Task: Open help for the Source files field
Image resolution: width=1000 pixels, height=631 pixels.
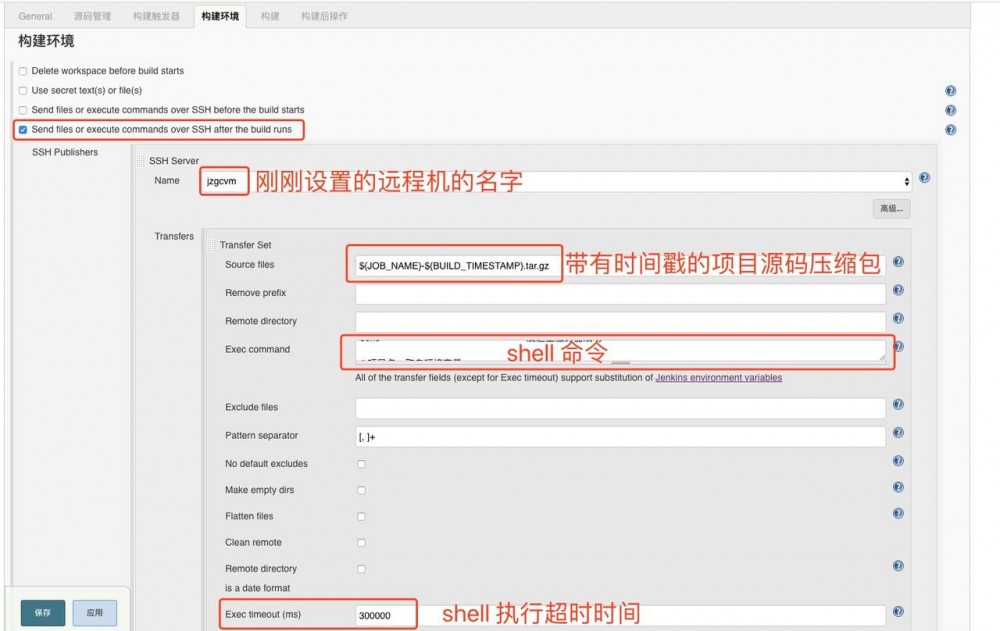Action: [x=898, y=262]
